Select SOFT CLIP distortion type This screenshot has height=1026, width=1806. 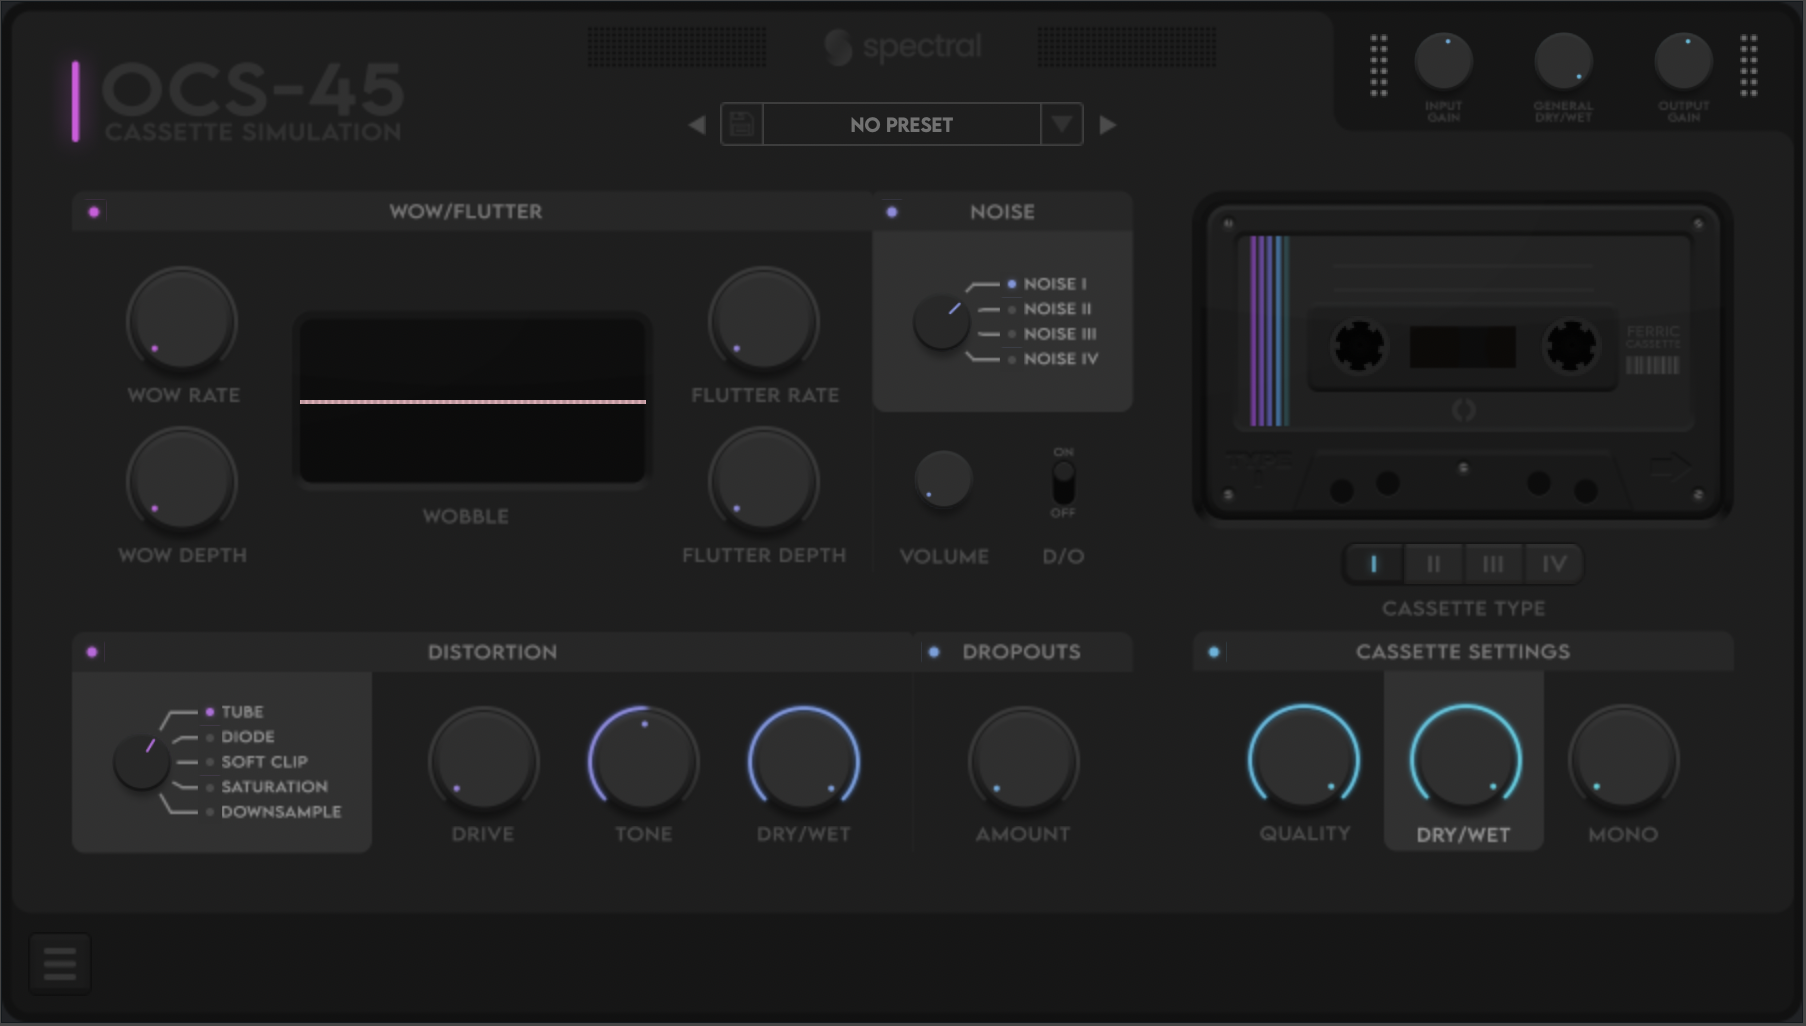click(257, 762)
